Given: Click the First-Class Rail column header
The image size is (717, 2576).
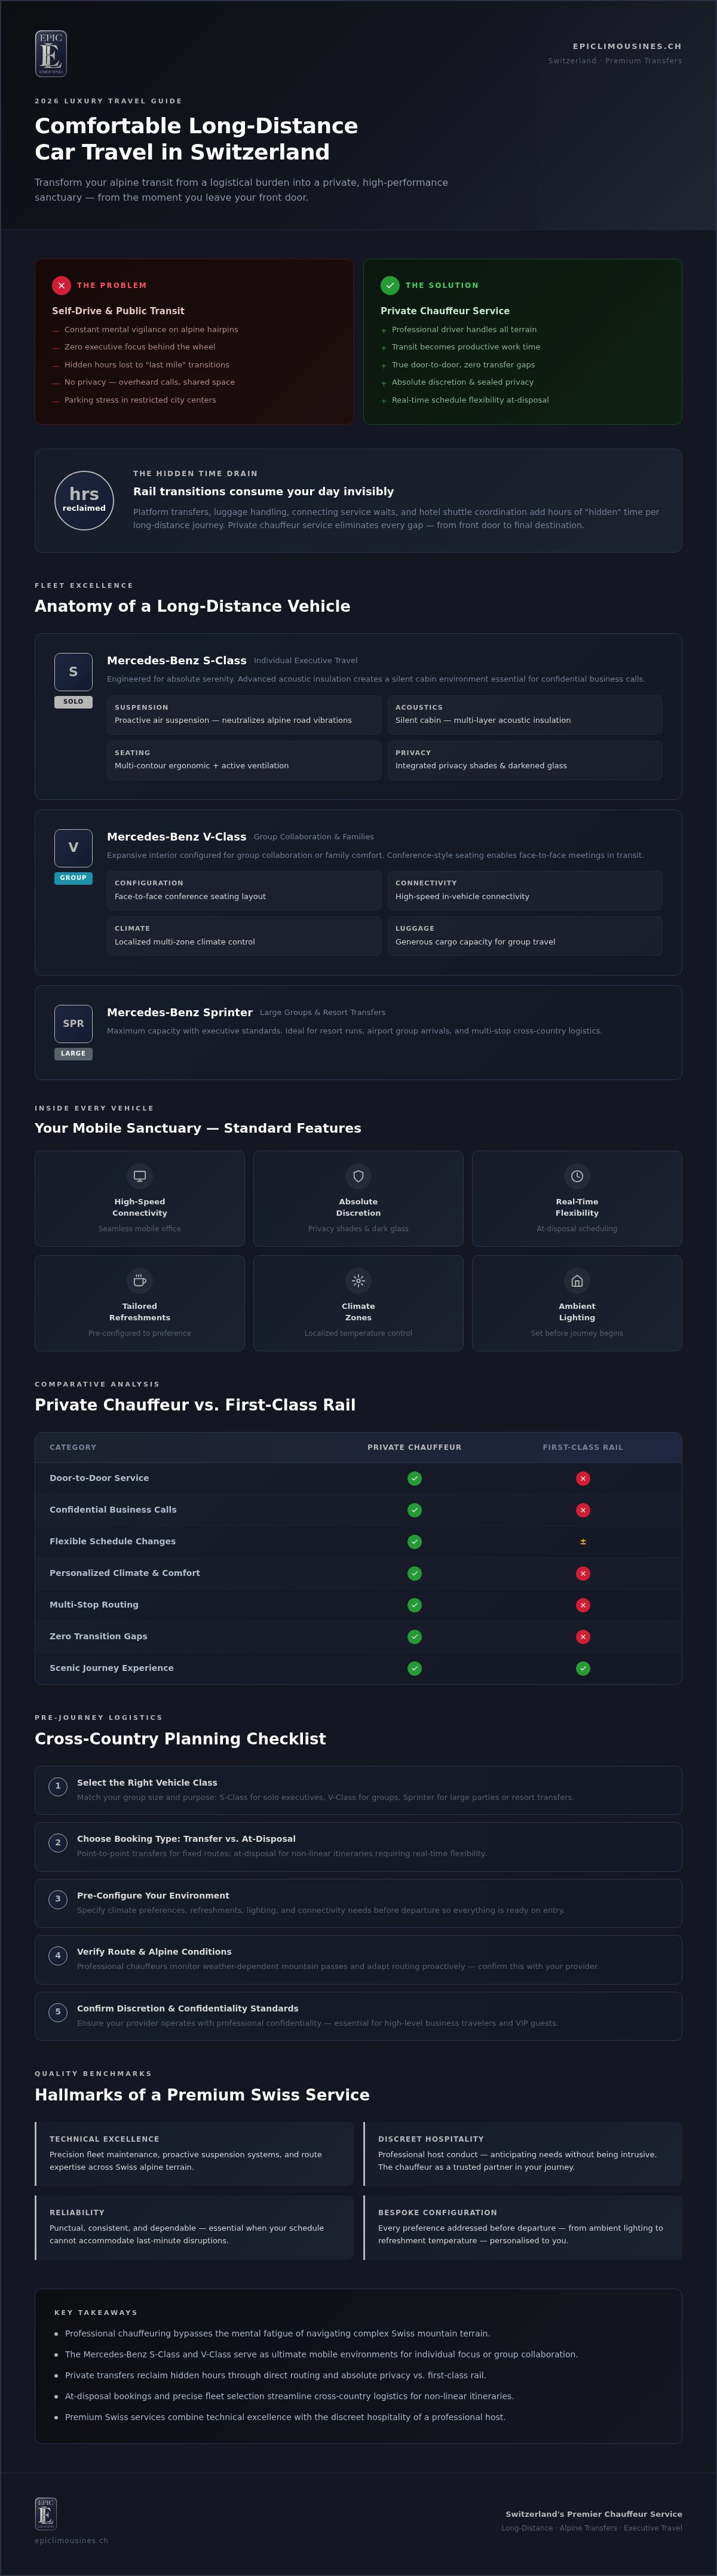Looking at the screenshot, I should (583, 1447).
